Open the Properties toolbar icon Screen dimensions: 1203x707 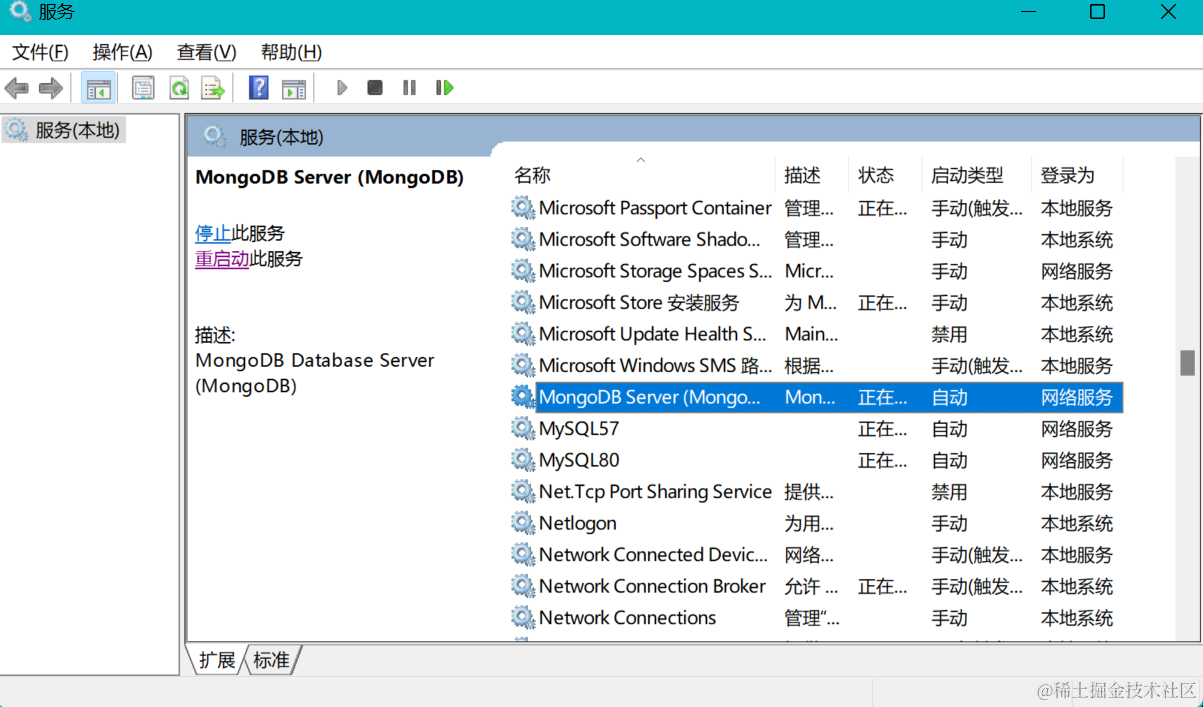click(x=143, y=88)
